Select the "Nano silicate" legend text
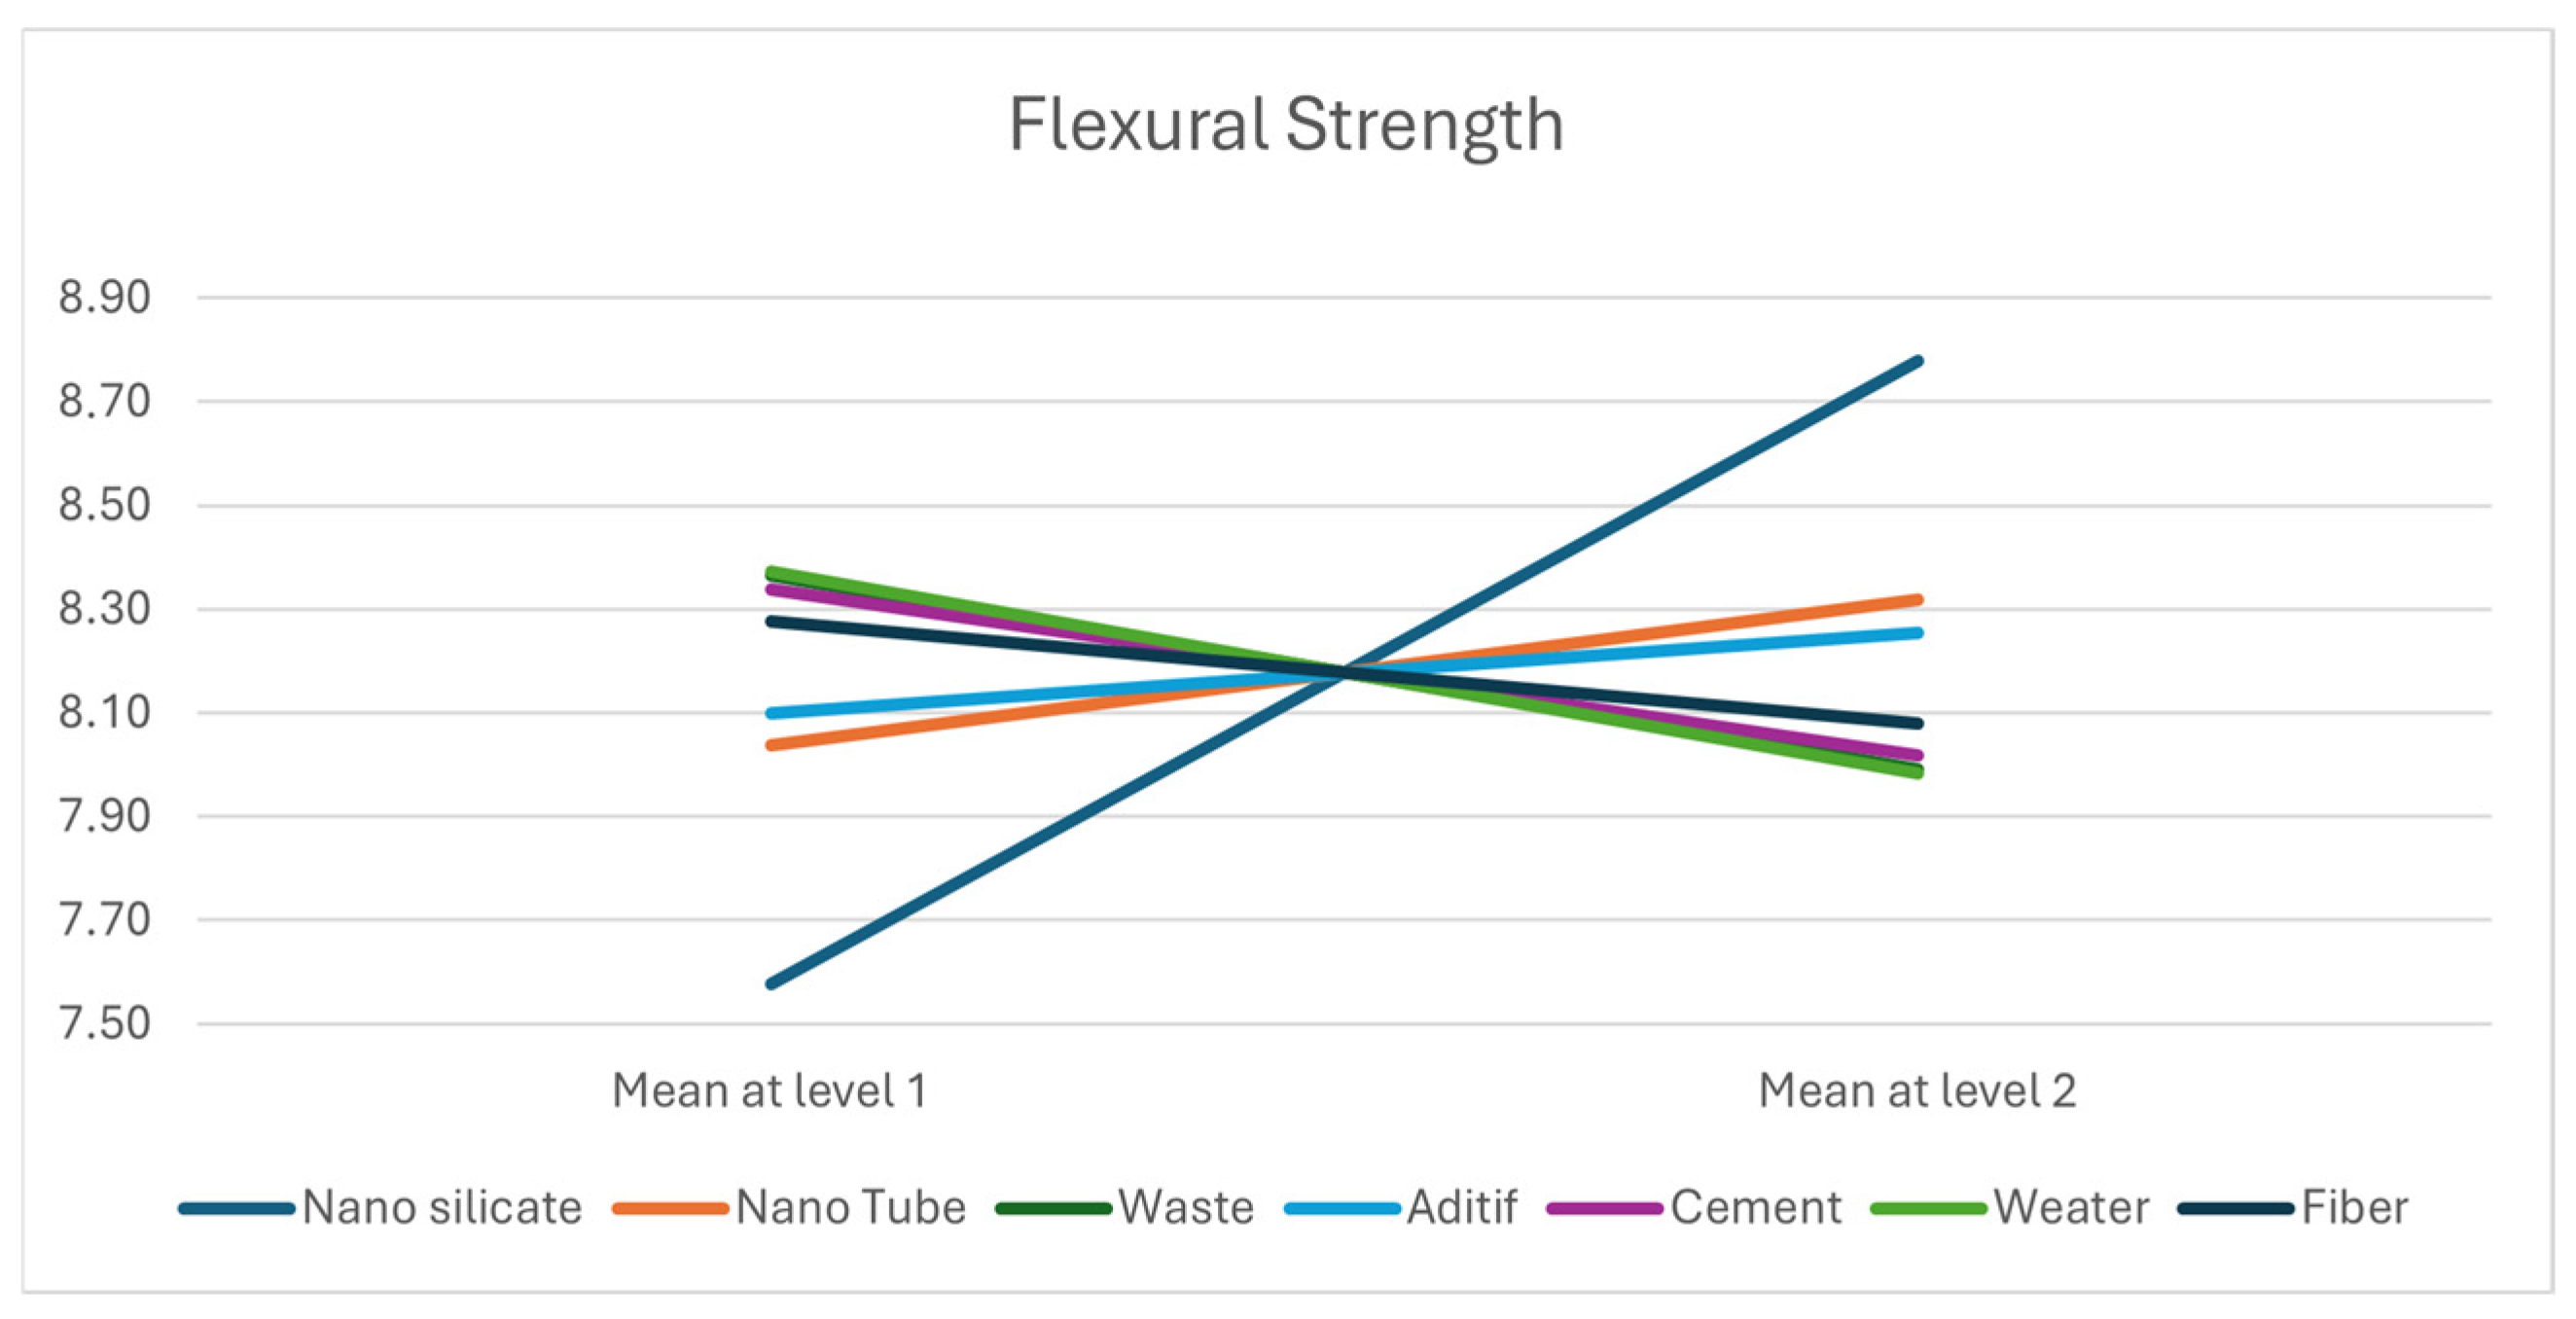 click(442, 1208)
